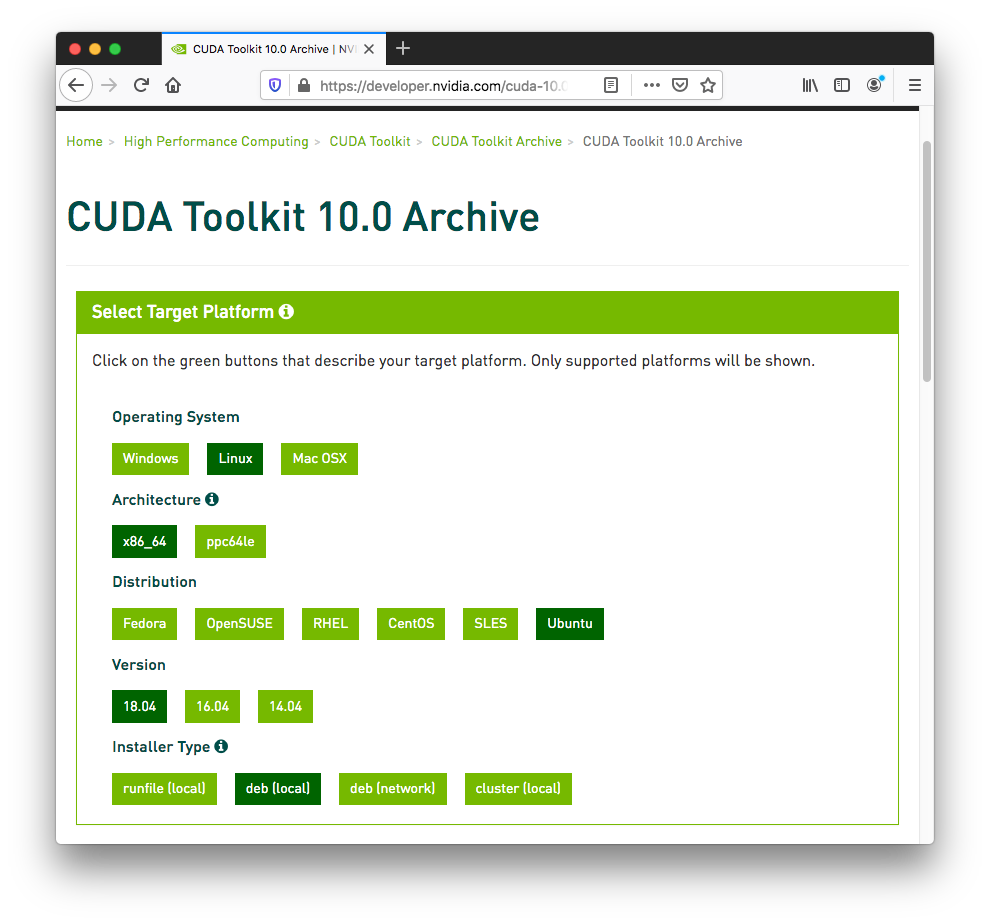Pick CentOS distribution
Viewport: 990px width, 924px height.
click(x=411, y=624)
